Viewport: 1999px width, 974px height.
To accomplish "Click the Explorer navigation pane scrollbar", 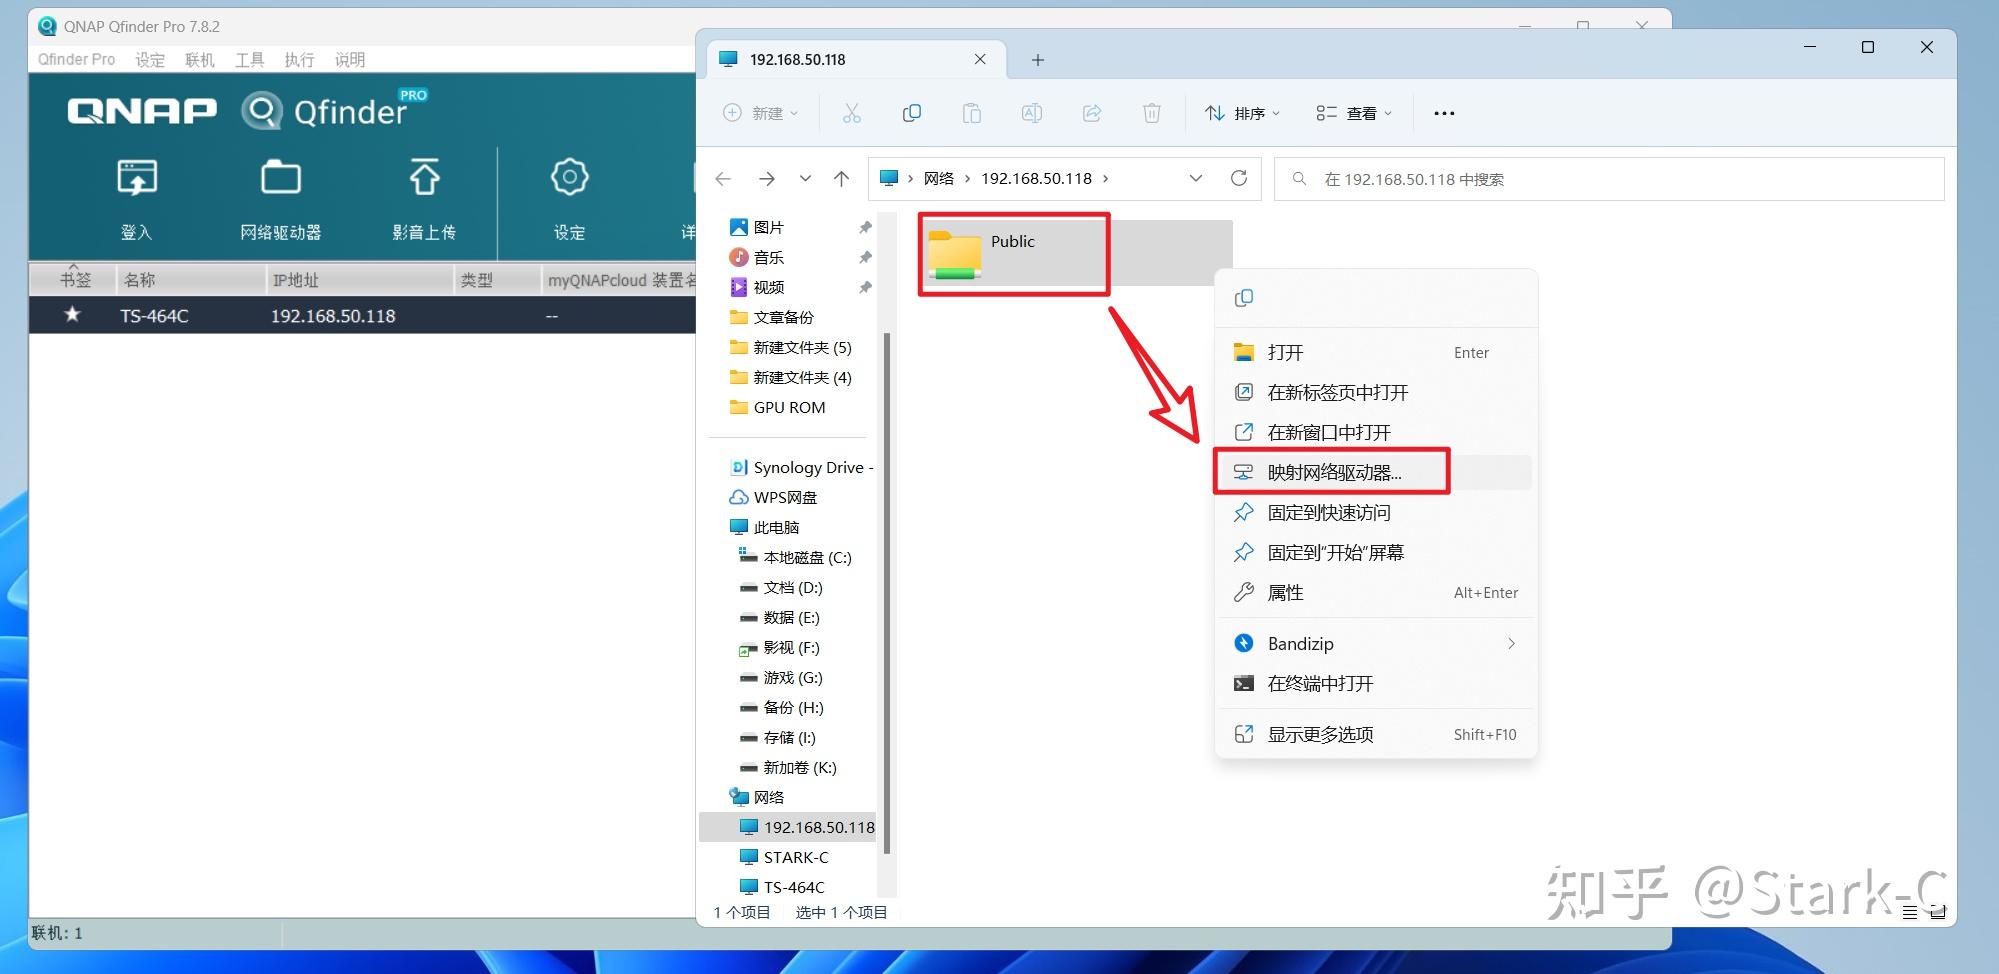I will 886,592.
